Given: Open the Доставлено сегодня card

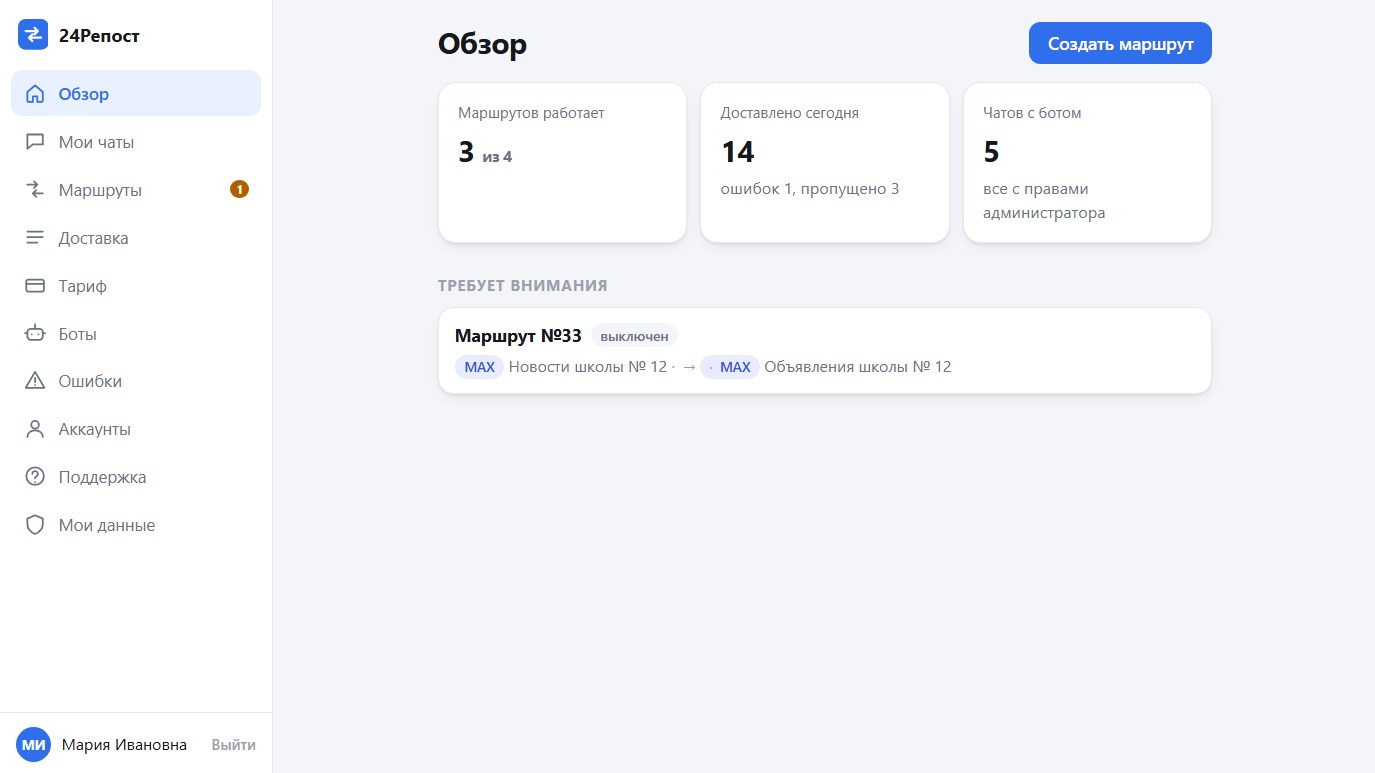Looking at the screenshot, I should pyautogui.click(x=825, y=162).
